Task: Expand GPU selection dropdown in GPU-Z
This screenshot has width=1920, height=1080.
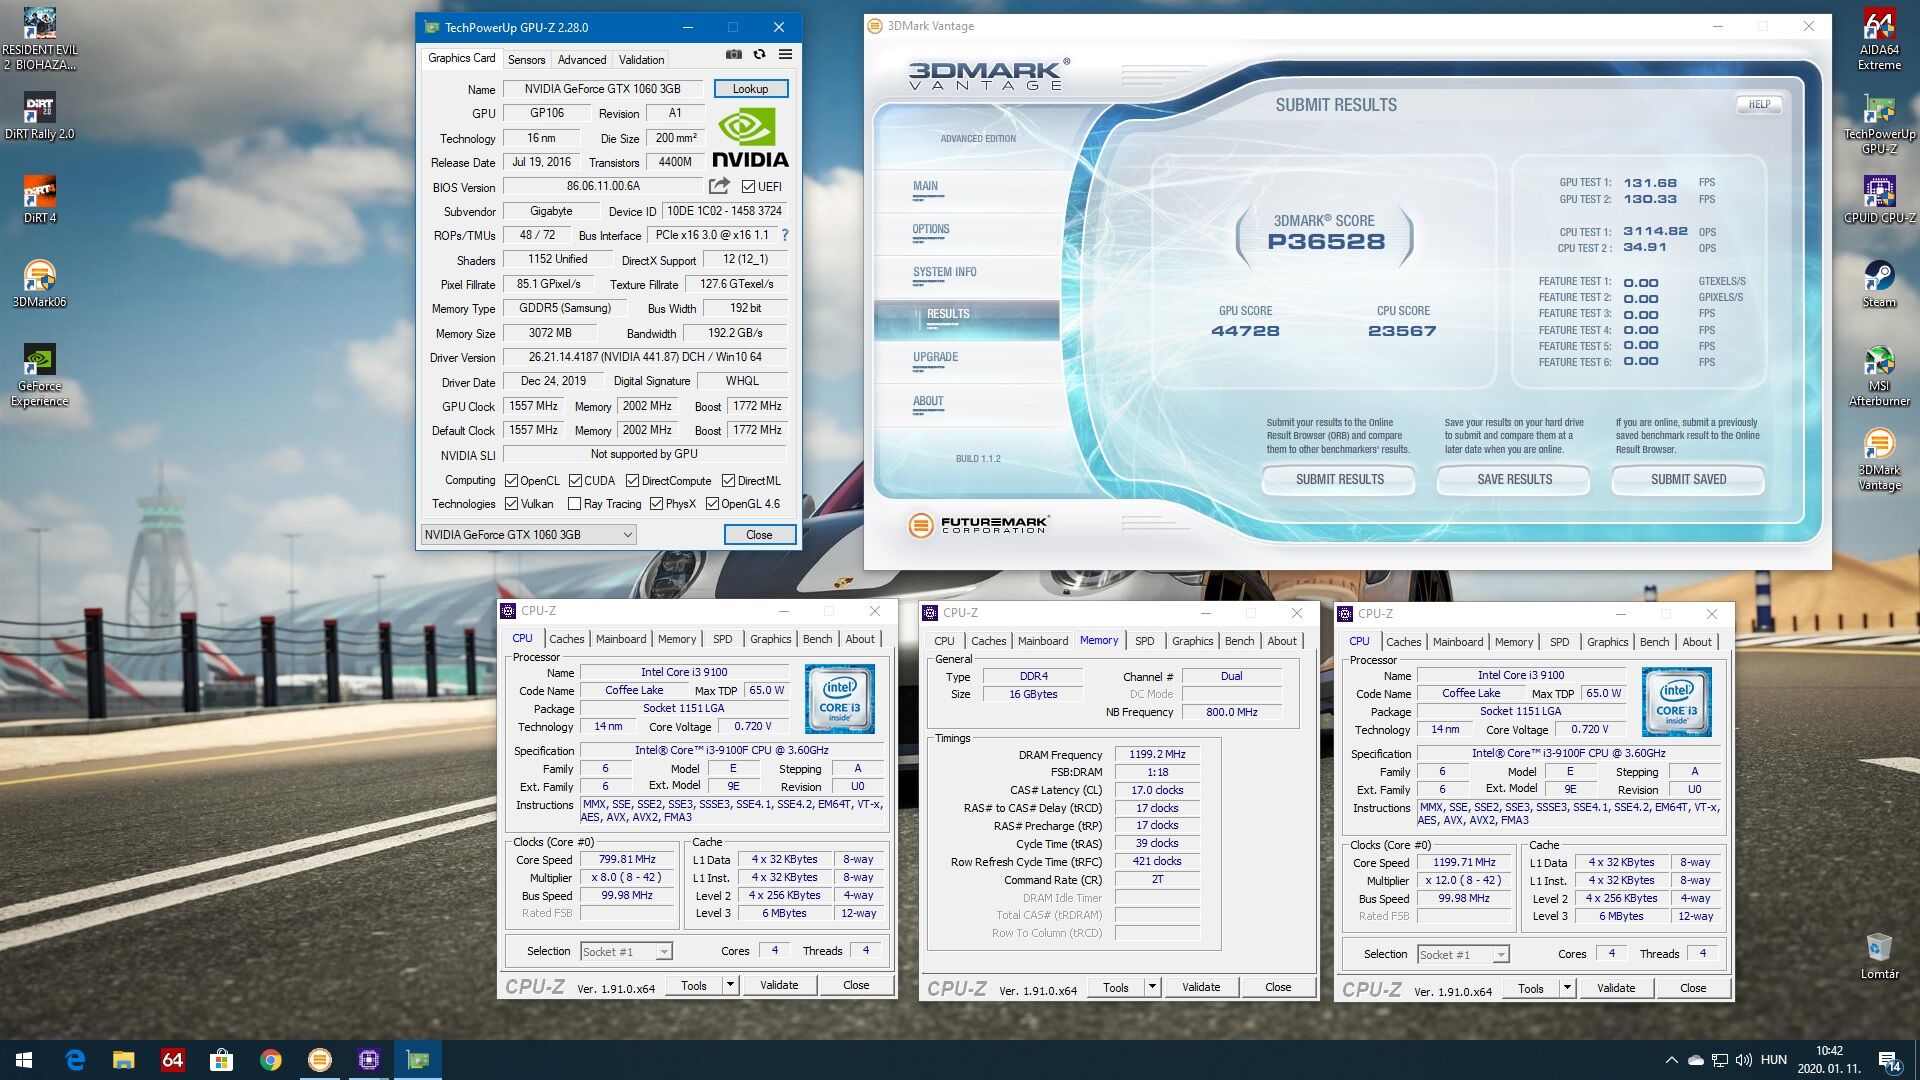Action: coord(628,535)
